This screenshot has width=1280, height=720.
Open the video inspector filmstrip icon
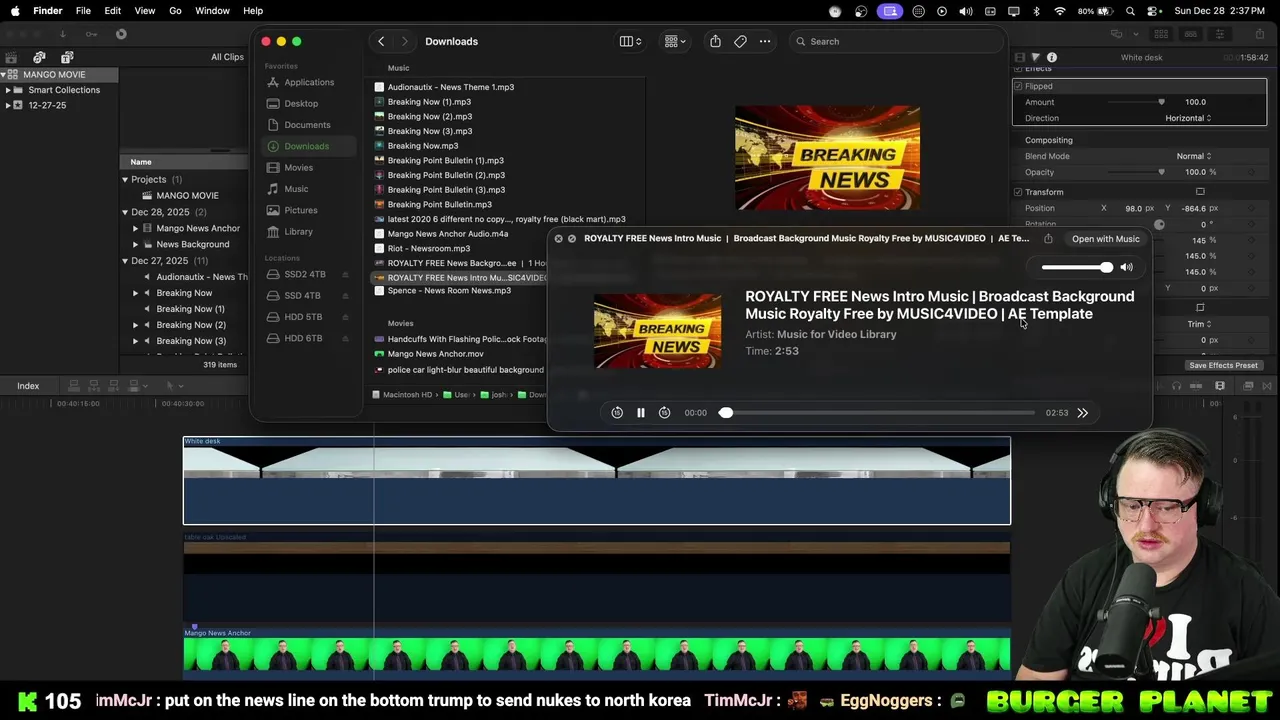pos(1019,57)
